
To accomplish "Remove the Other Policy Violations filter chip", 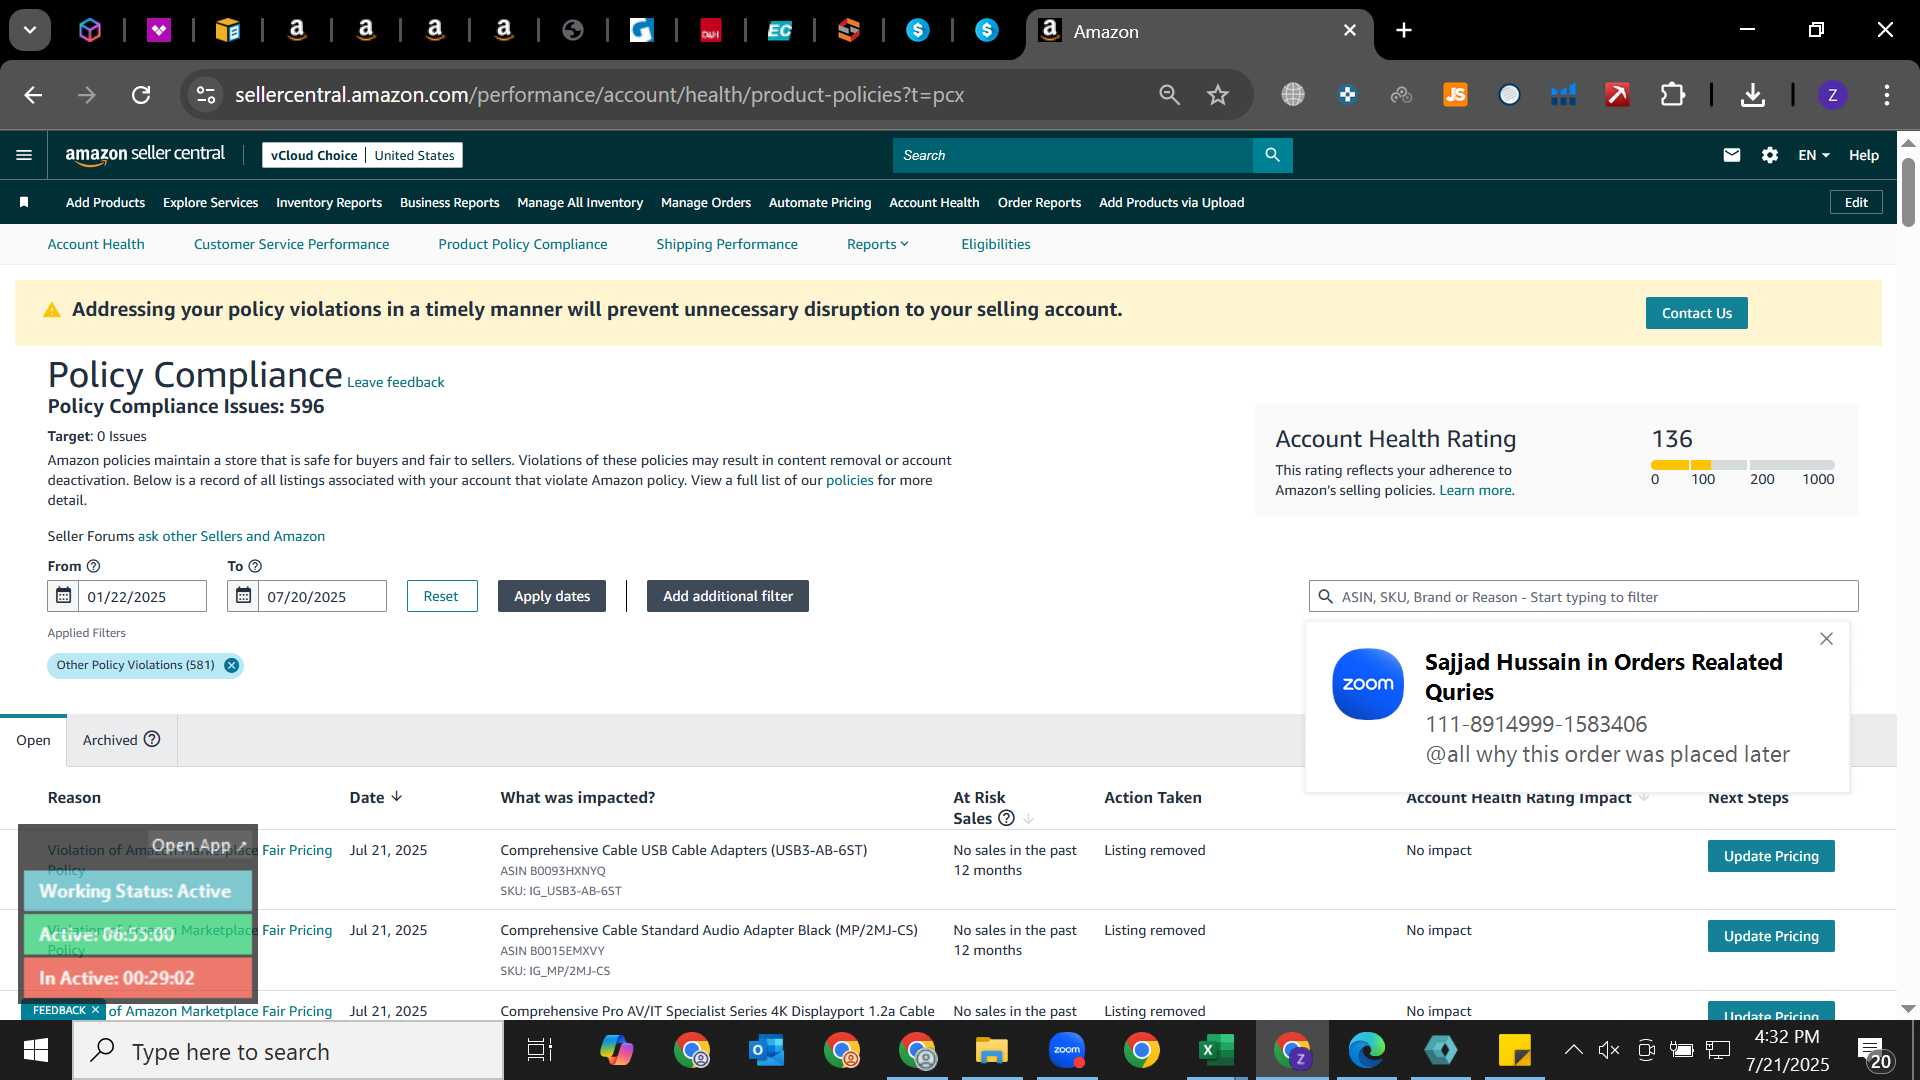I will 231,665.
